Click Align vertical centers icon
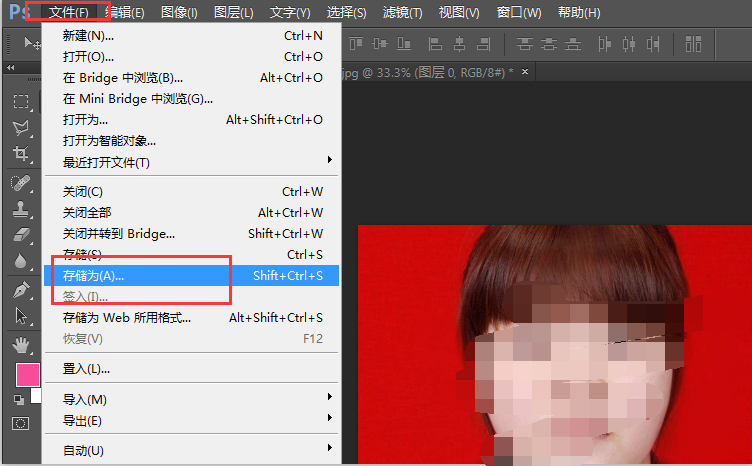The width and height of the screenshot is (752, 466). pyautogui.click(x=380, y=44)
